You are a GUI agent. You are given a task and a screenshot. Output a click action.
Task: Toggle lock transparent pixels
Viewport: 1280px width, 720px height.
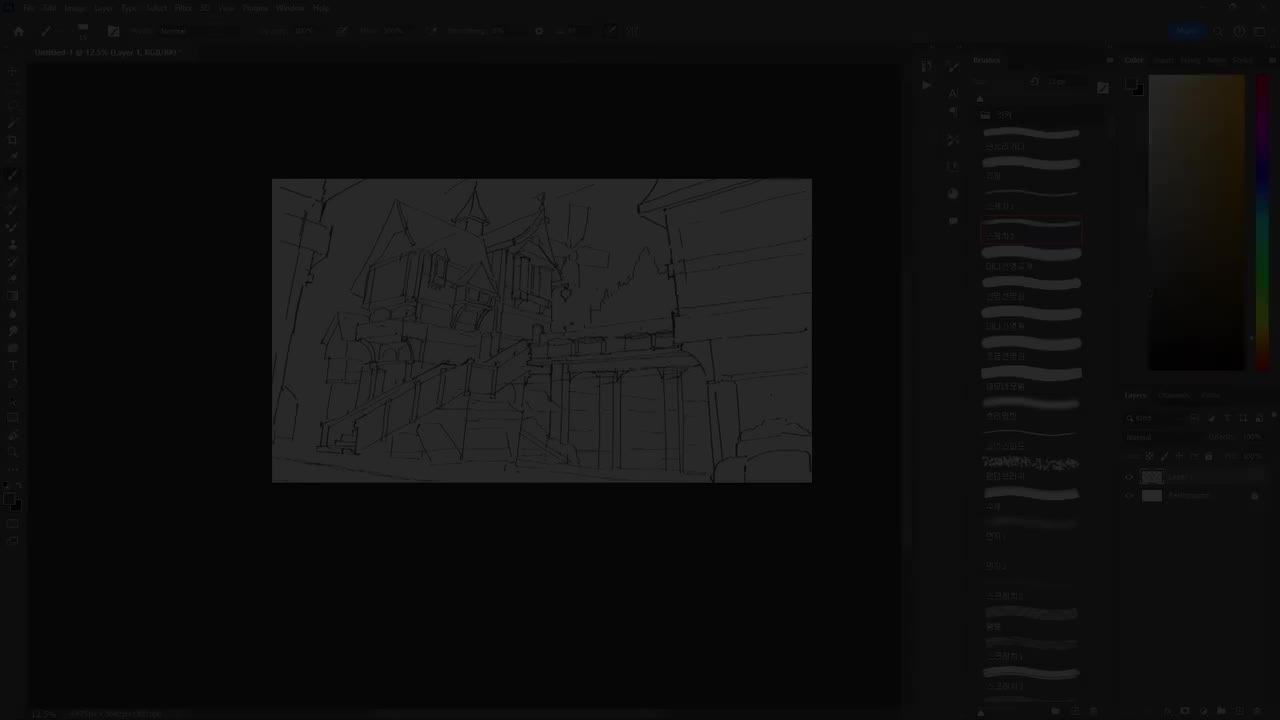(x=1149, y=456)
